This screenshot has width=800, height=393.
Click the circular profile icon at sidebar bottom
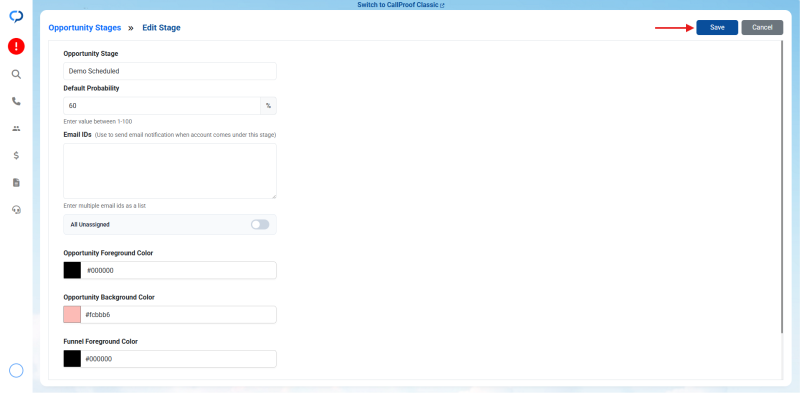tap(16, 371)
